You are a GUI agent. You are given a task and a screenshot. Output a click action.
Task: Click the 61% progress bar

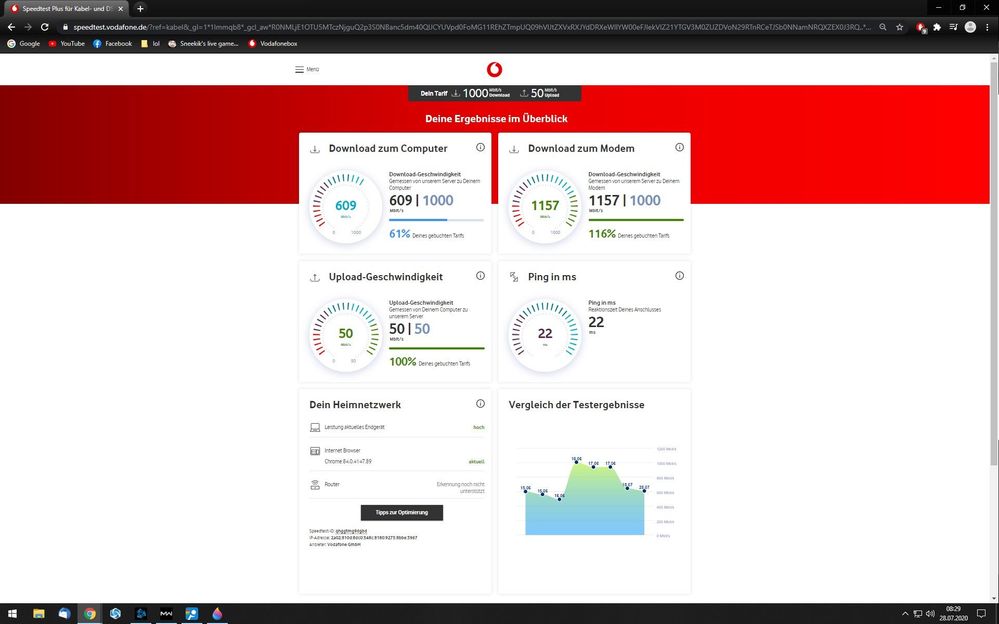point(436,220)
